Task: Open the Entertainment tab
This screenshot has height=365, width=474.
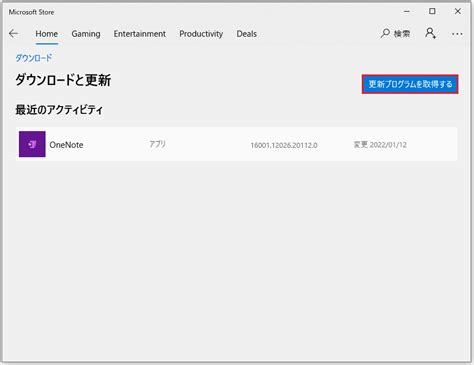Action: tap(140, 34)
